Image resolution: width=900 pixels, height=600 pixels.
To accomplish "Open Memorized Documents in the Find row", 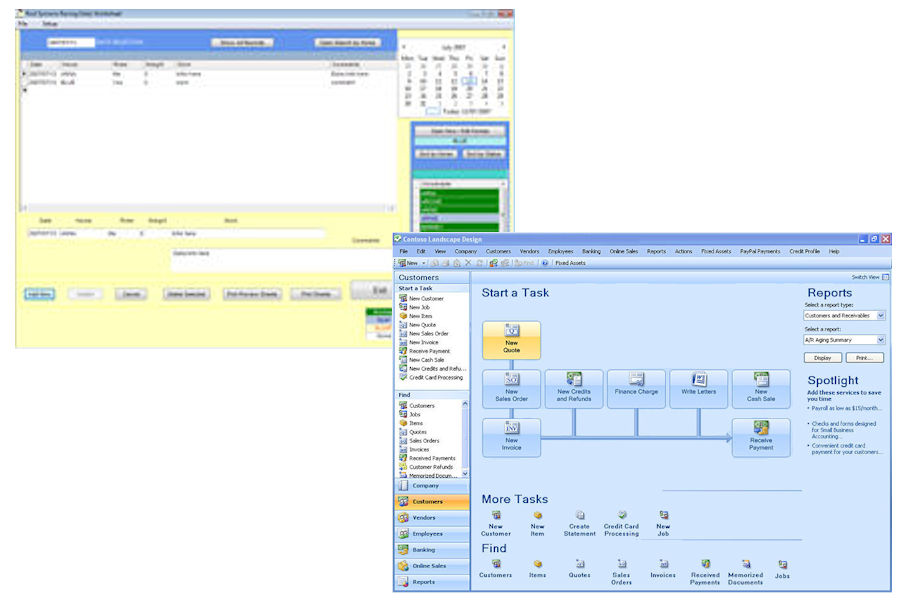I will click(x=745, y=571).
